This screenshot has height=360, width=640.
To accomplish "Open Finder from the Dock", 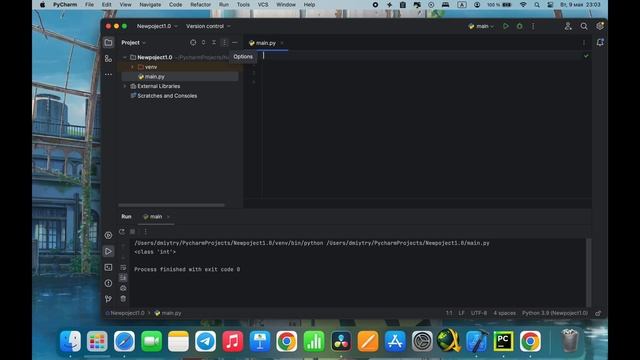I will 70,341.
